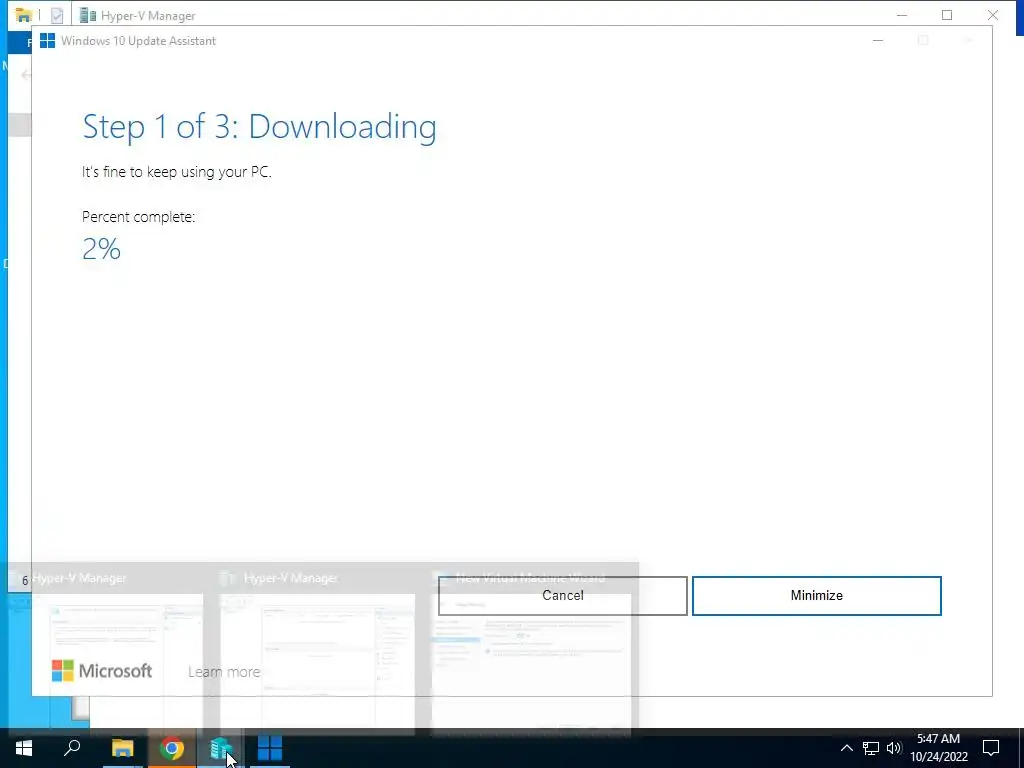Screen dimensions: 1024x768
Task: Open File Explorer from the taskbar
Action: tap(122, 748)
